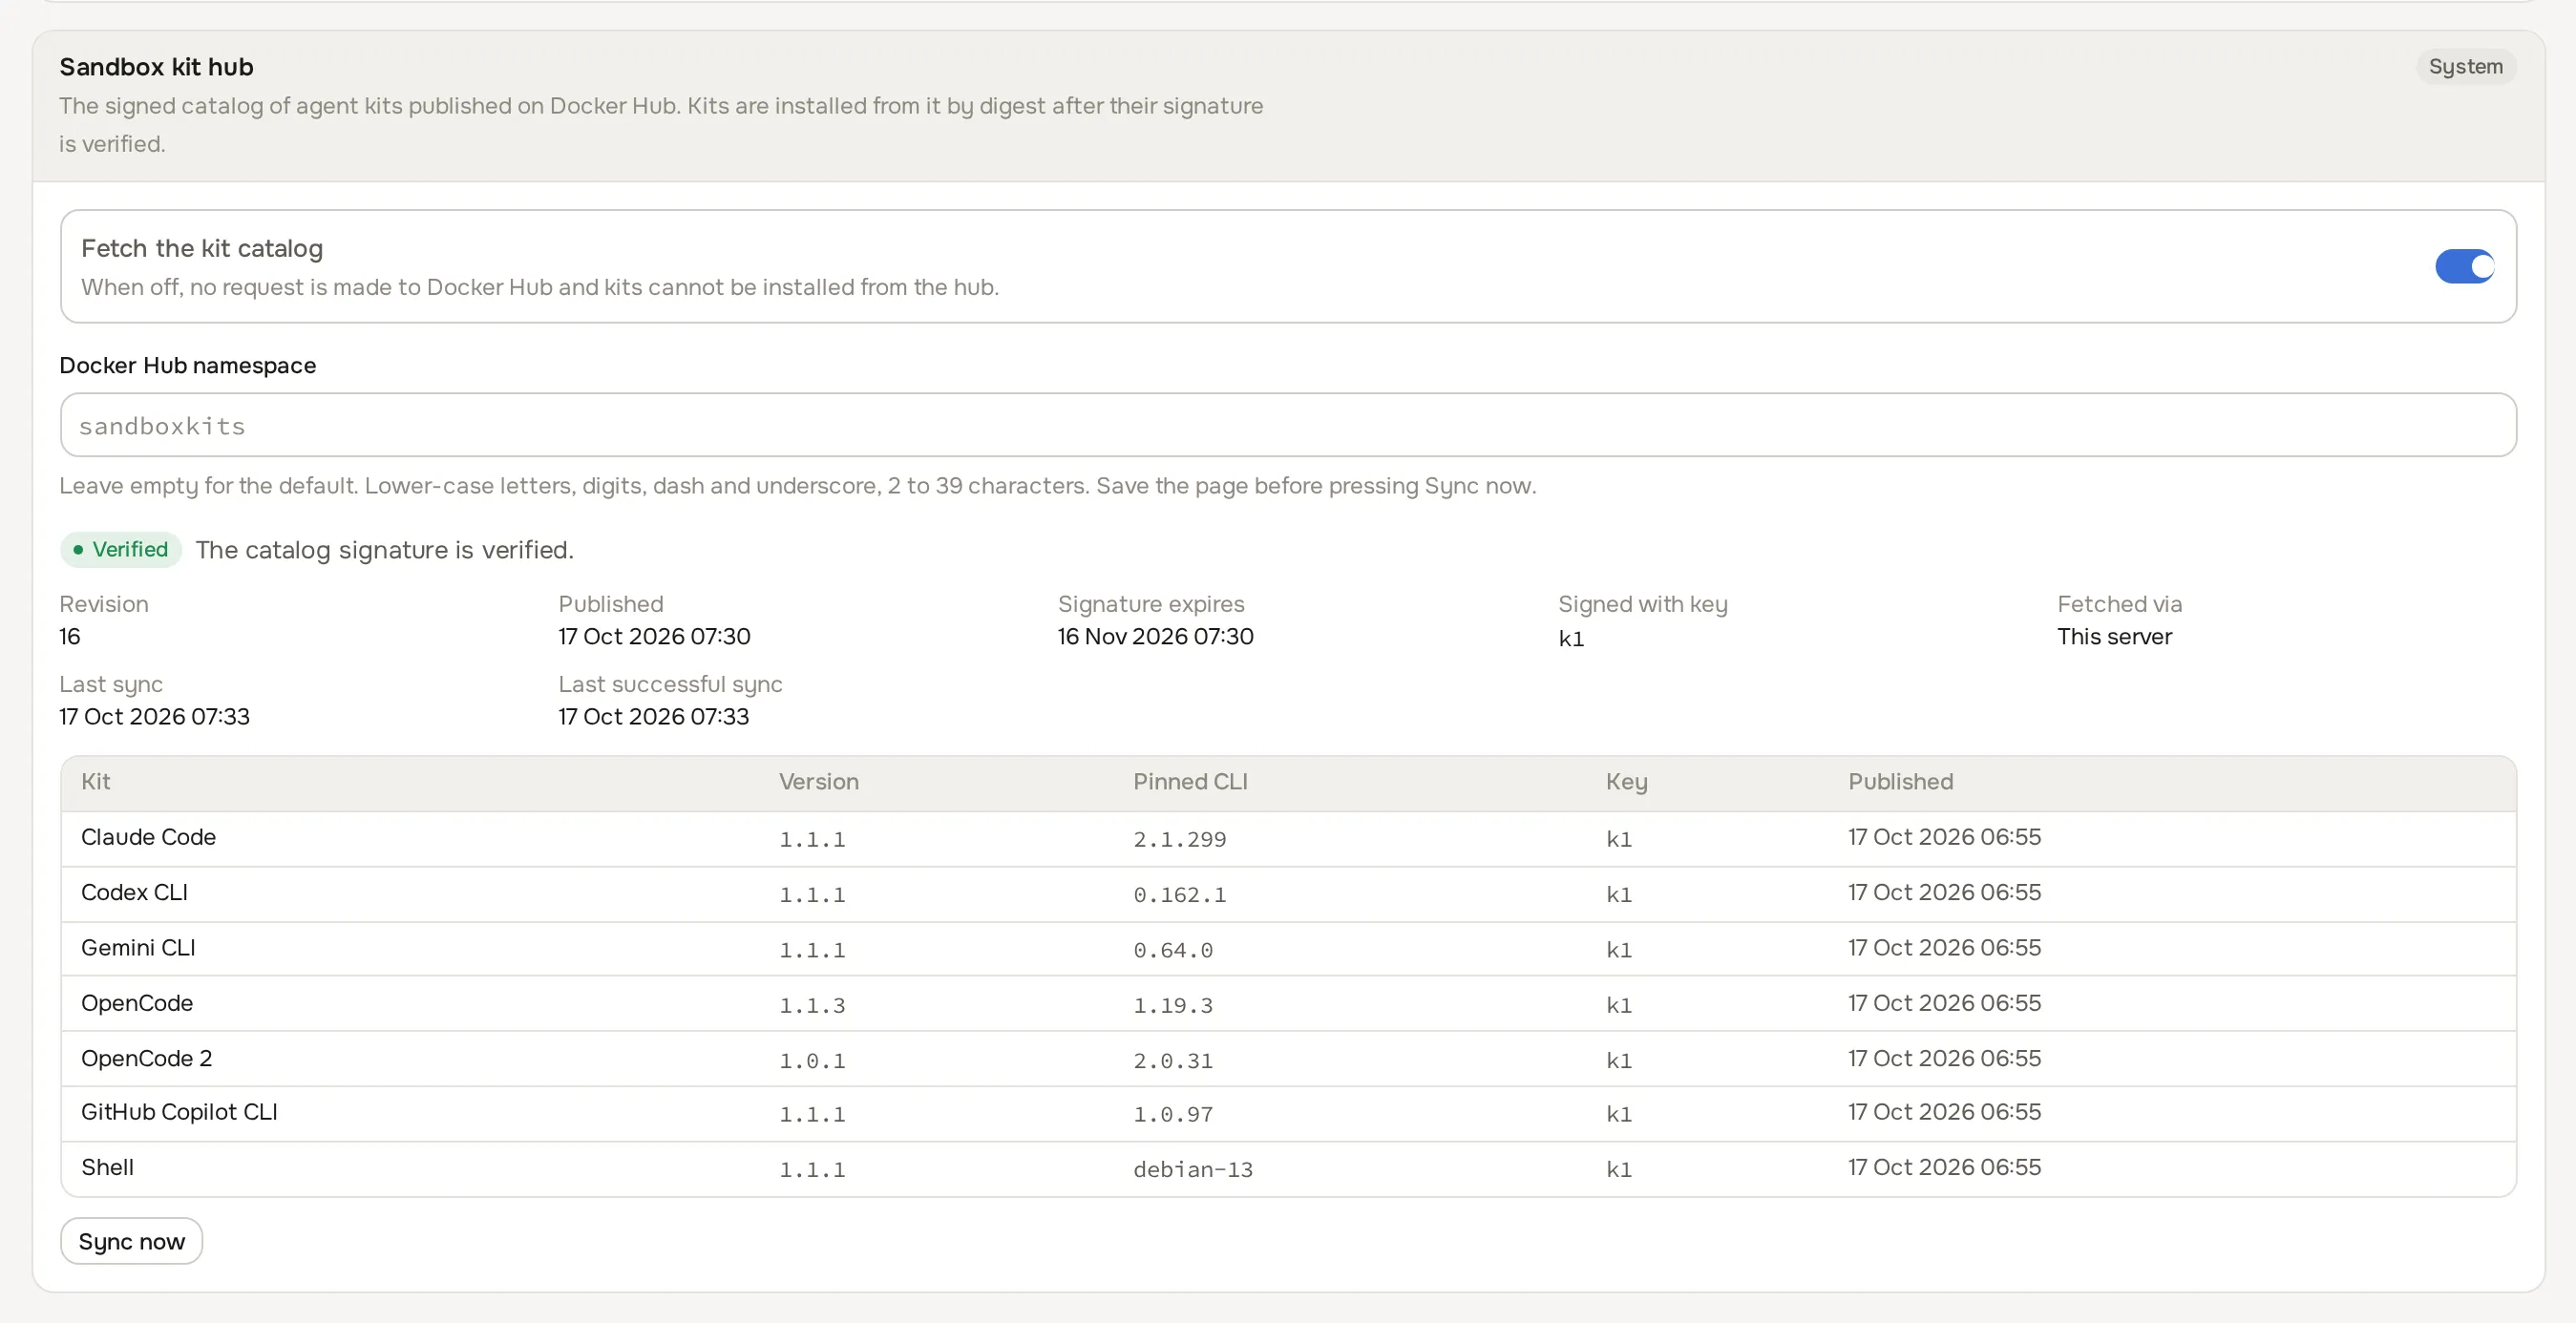The height and width of the screenshot is (1323, 2576).
Task: Click the Sandbox kit hub heading
Action: (156, 66)
